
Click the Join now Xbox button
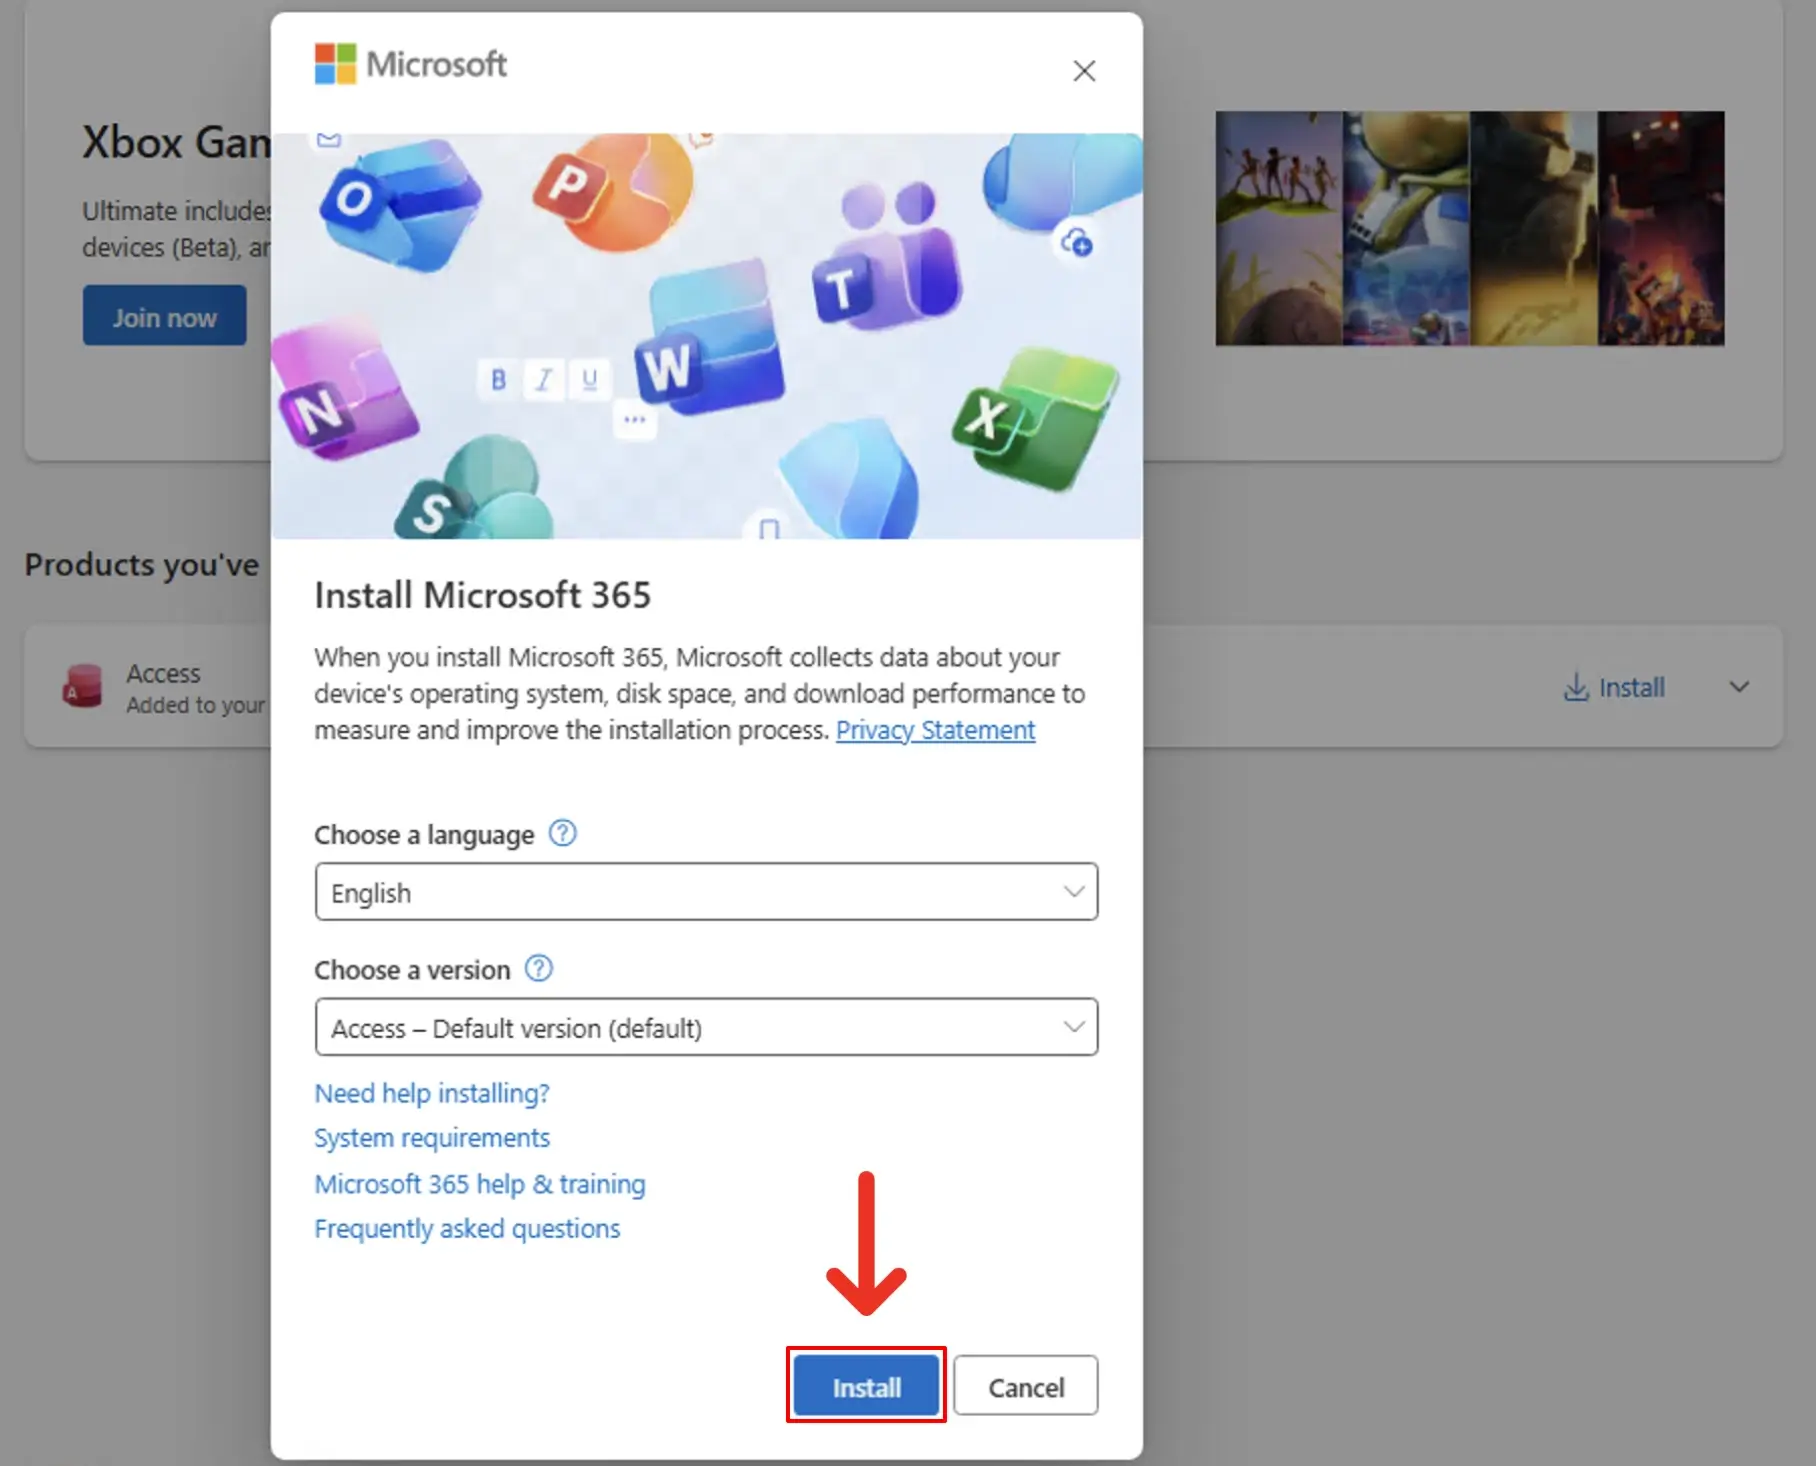coord(164,316)
